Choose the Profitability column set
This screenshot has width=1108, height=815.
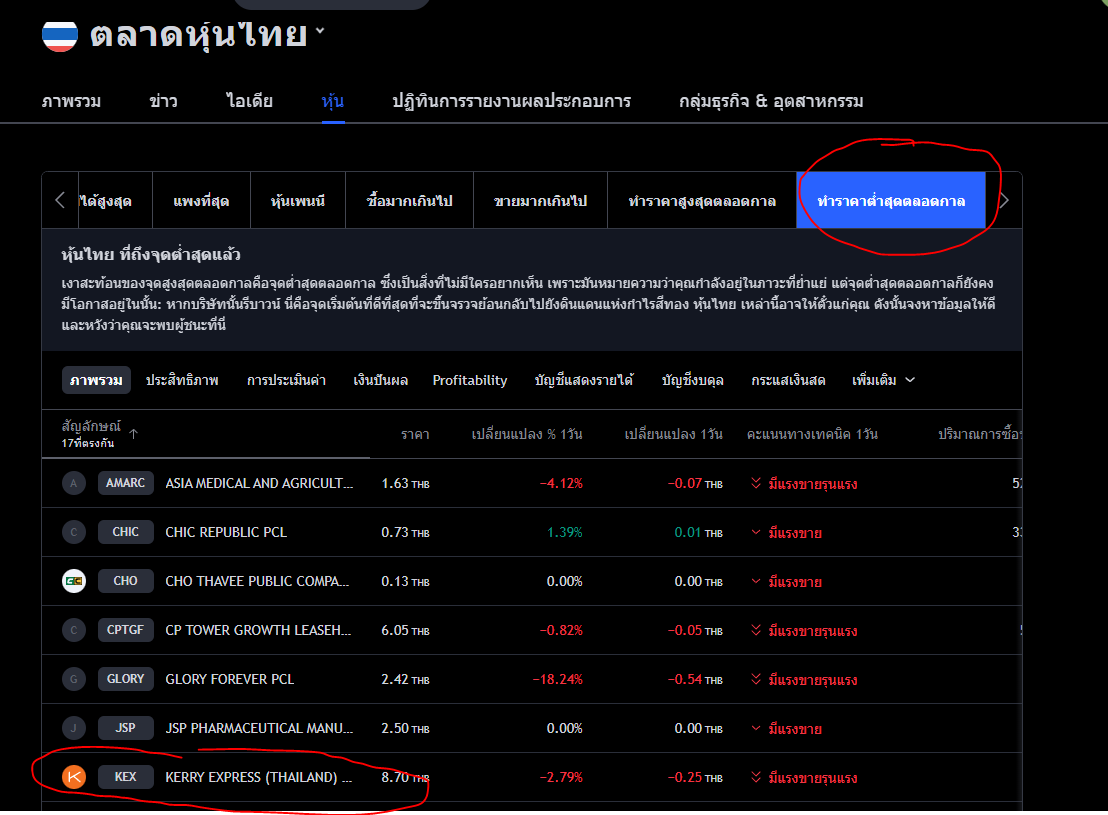tap(470, 380)
